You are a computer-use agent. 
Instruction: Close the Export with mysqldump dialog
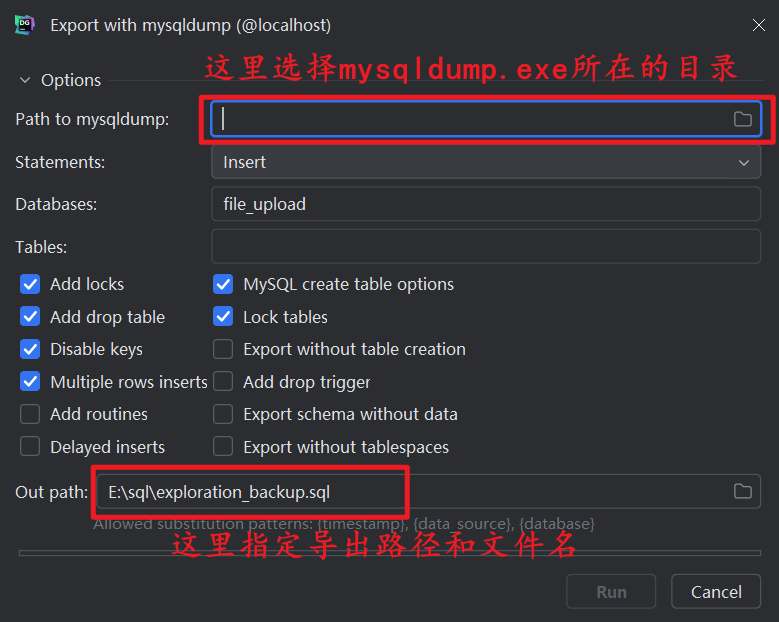pos(758,25)
